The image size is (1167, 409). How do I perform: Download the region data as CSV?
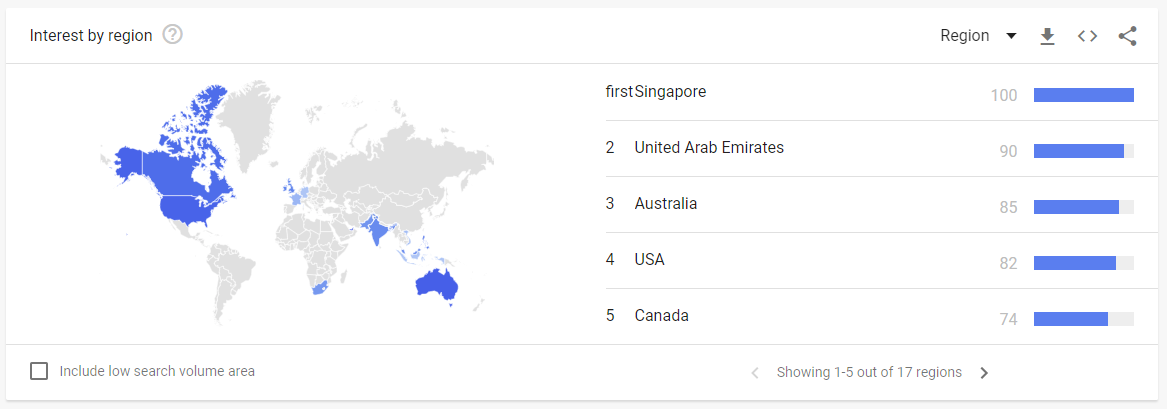[x=1048, y=36]
